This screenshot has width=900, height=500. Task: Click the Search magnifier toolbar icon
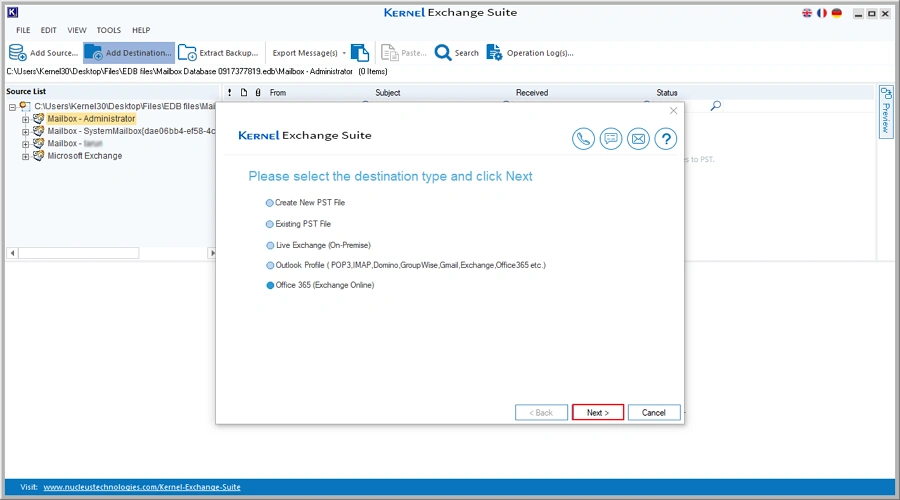click(443, 53)
